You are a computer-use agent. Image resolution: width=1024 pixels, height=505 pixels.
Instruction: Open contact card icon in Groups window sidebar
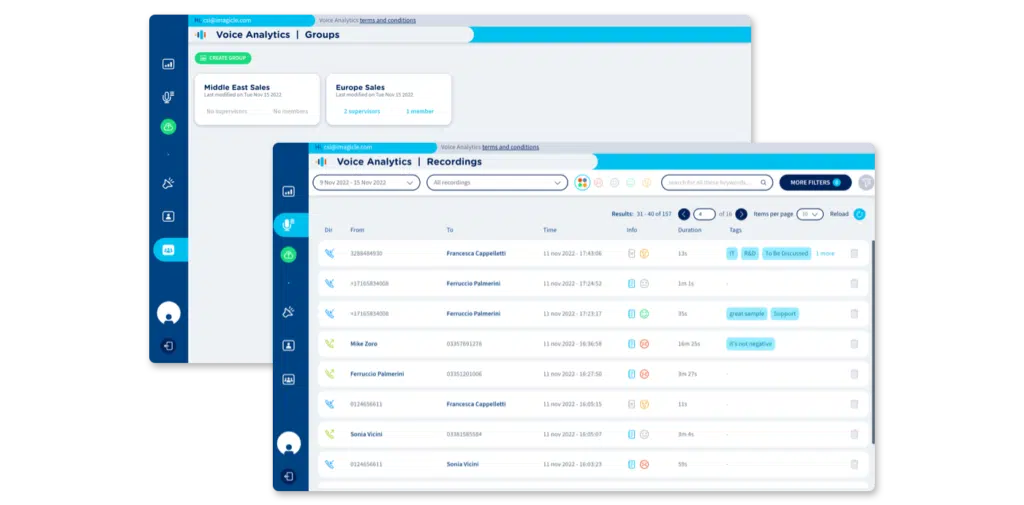pyautogui.click(x=168, y=216)
